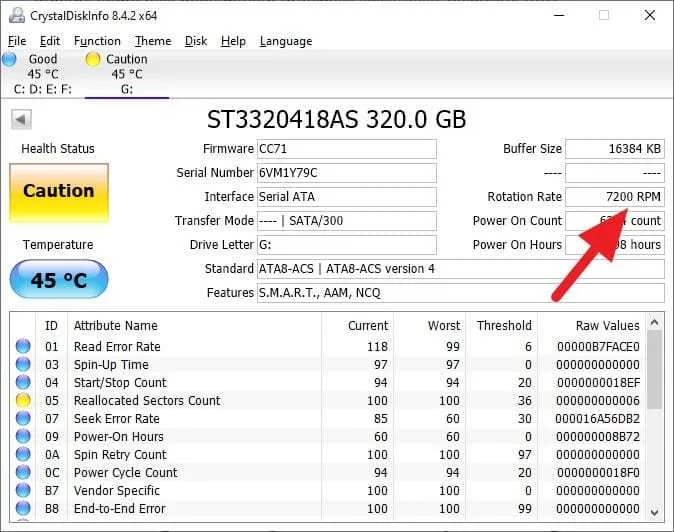Click the attribute list scrollbar thumb

coord(654,370)
